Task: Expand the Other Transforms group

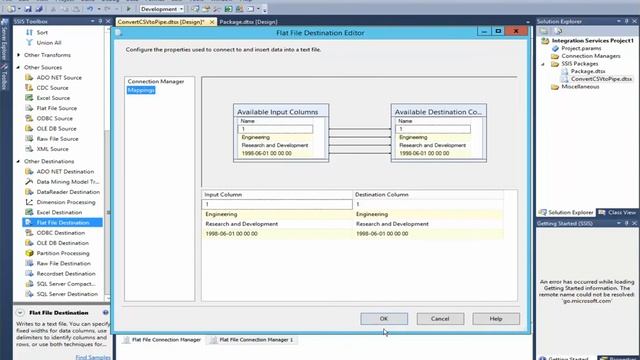Action: click(x=18, y=55)
